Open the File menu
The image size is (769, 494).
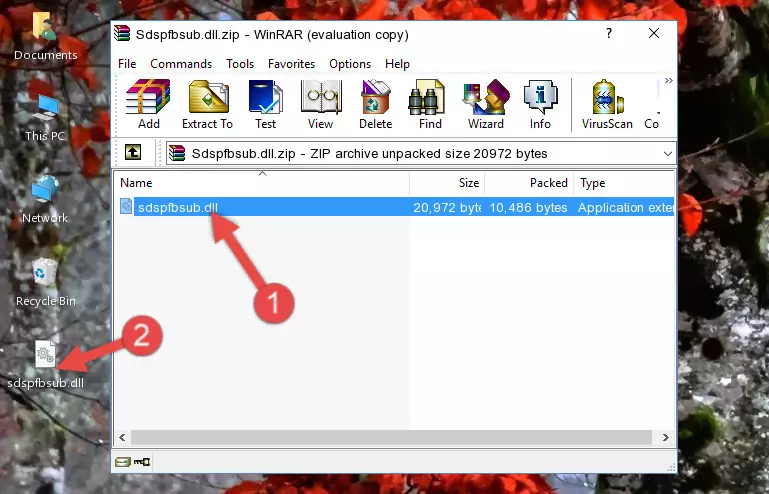(x=127, y=64)
